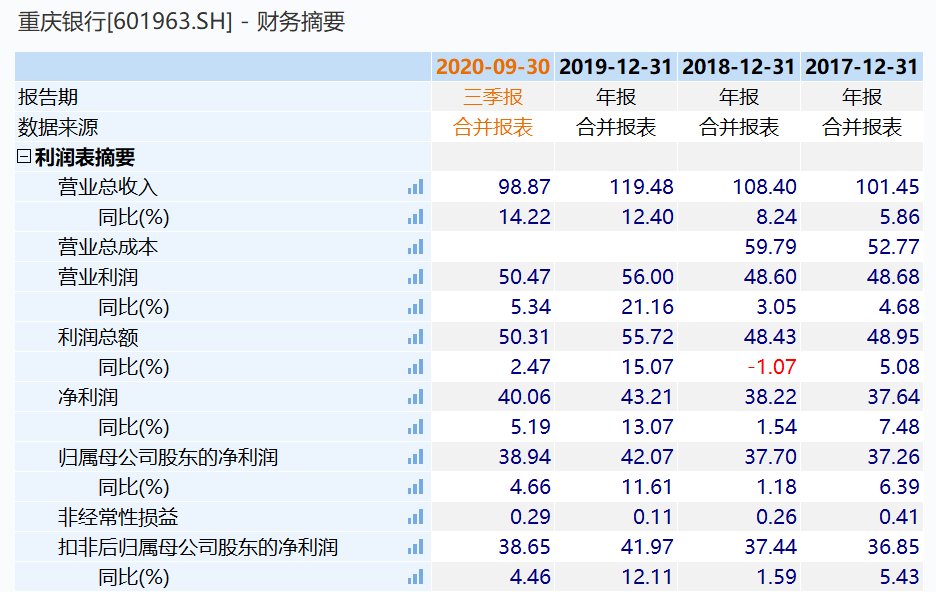Click 年报 under the 2019-12-31 column
The width and height of the screenshot is (936, 592).
614,96
